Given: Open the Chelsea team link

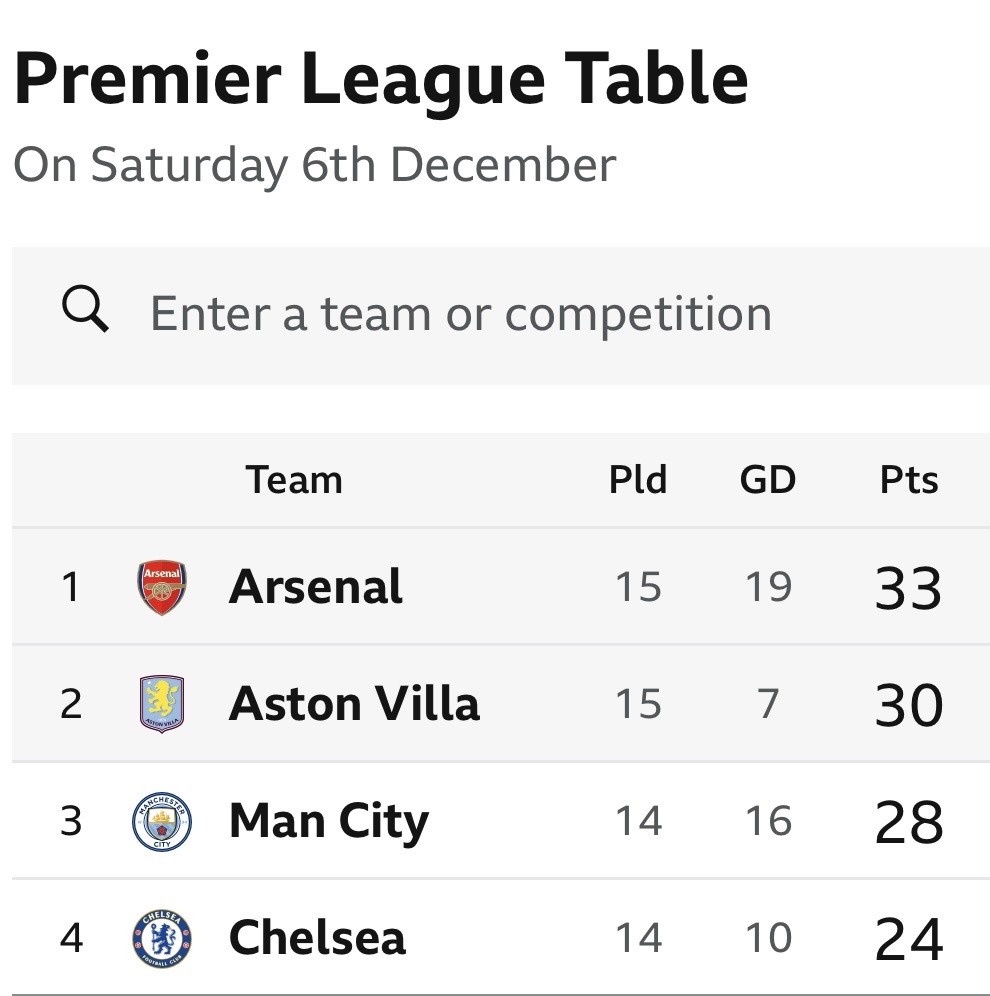Looking at the screenshot, I should coord(317,938).
